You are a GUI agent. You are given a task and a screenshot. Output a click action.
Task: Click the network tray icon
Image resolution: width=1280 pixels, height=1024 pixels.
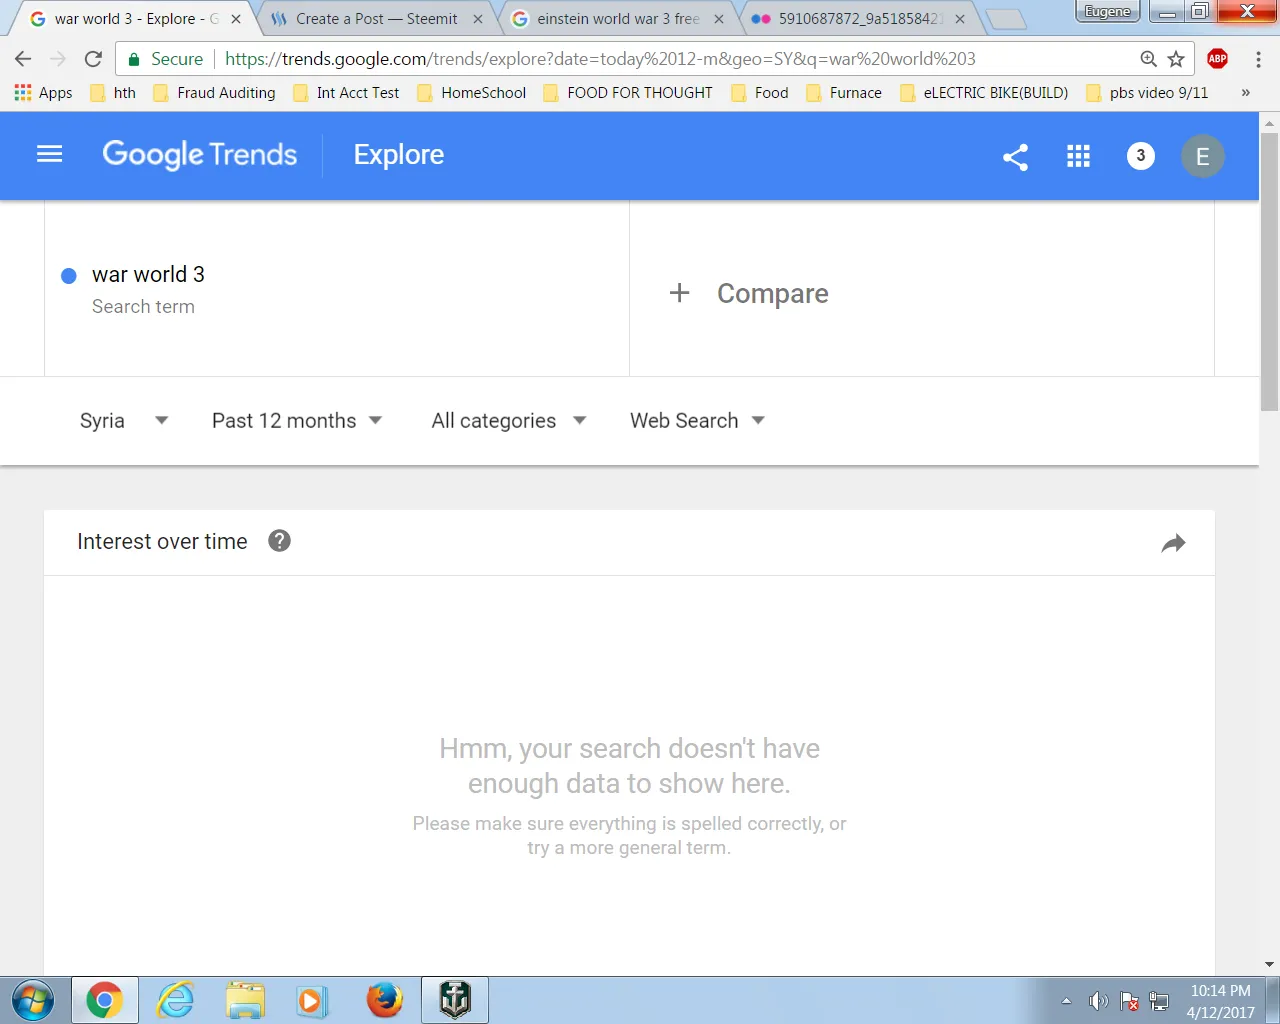(x=1160, y=1001)
